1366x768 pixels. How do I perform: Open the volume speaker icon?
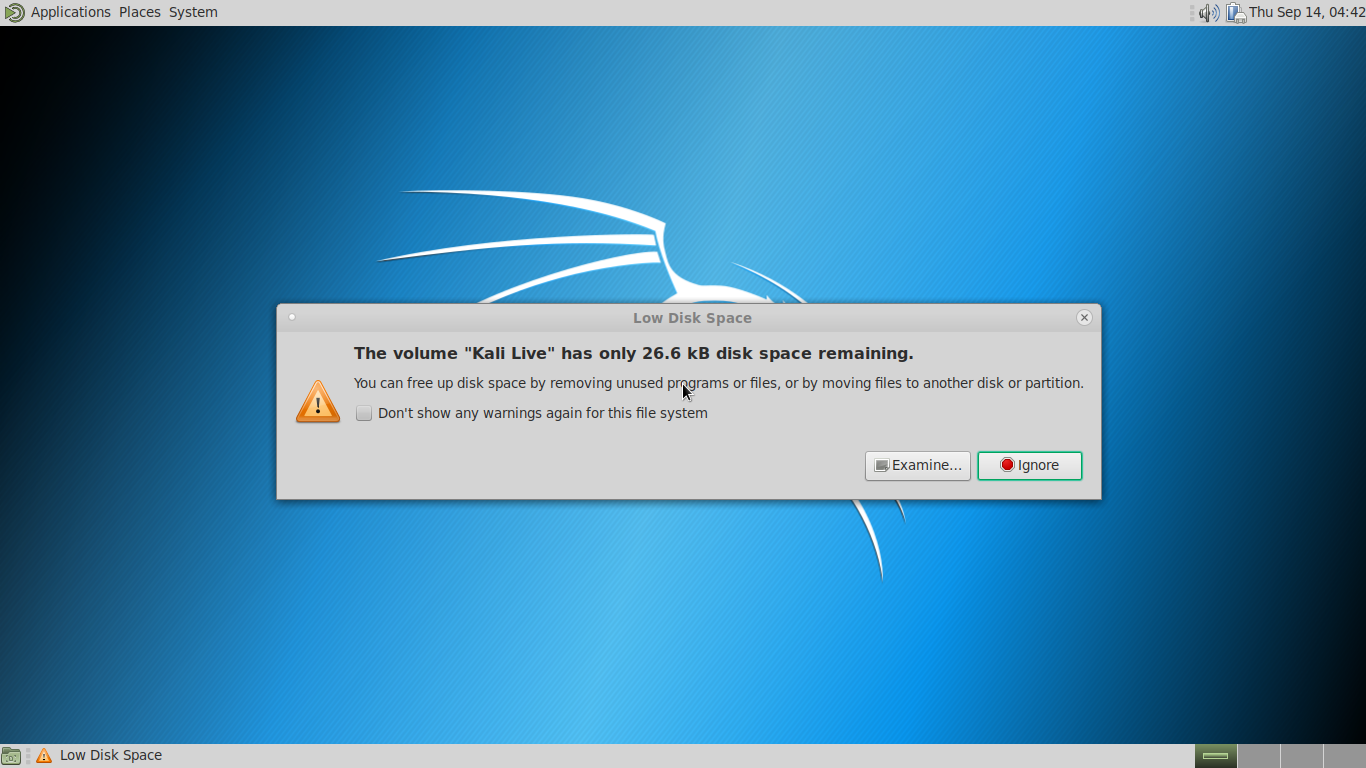pyautogui.click(x=1209, y=12)
